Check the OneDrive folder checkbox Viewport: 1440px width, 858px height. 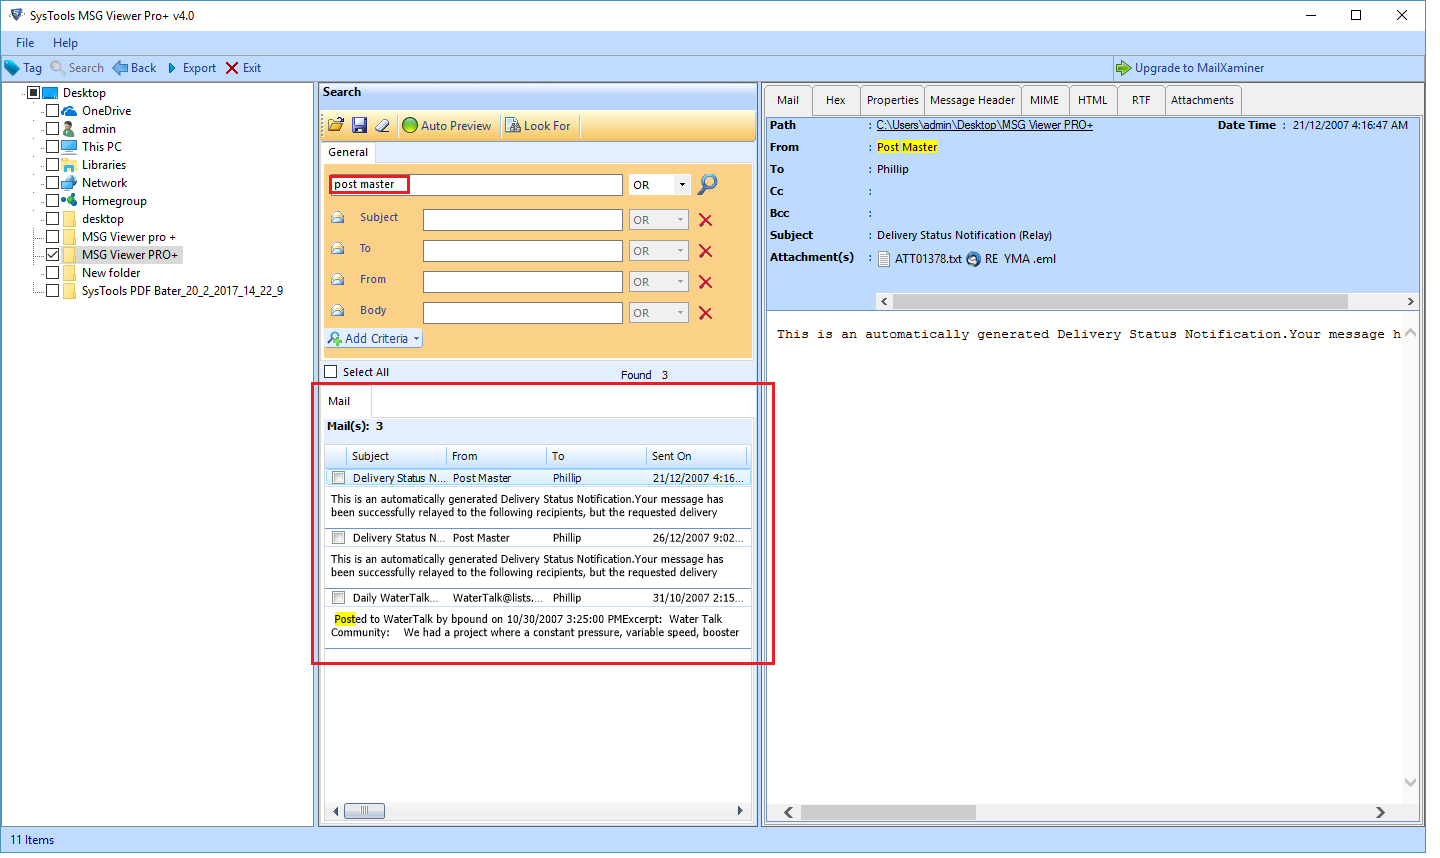point(52,111)
